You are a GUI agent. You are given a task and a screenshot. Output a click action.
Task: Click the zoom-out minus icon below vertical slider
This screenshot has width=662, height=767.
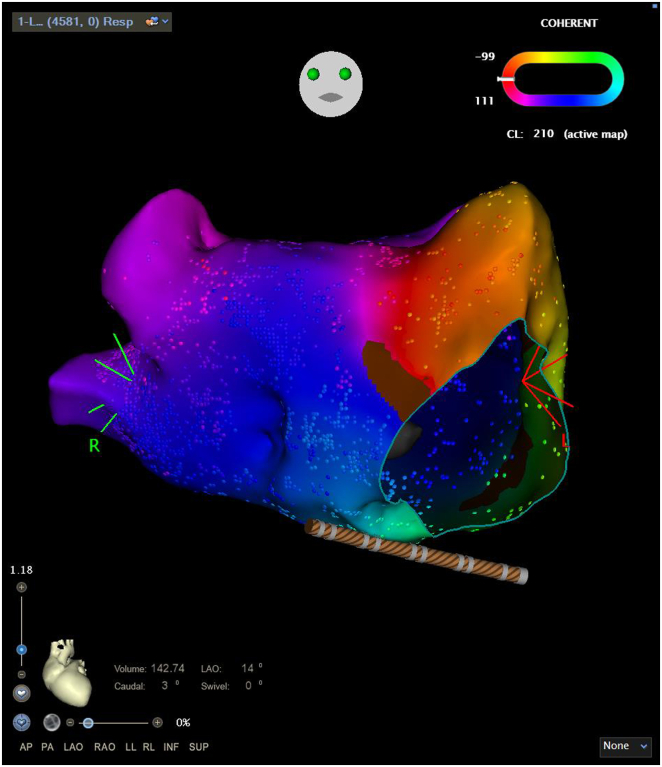pos(21,674)
